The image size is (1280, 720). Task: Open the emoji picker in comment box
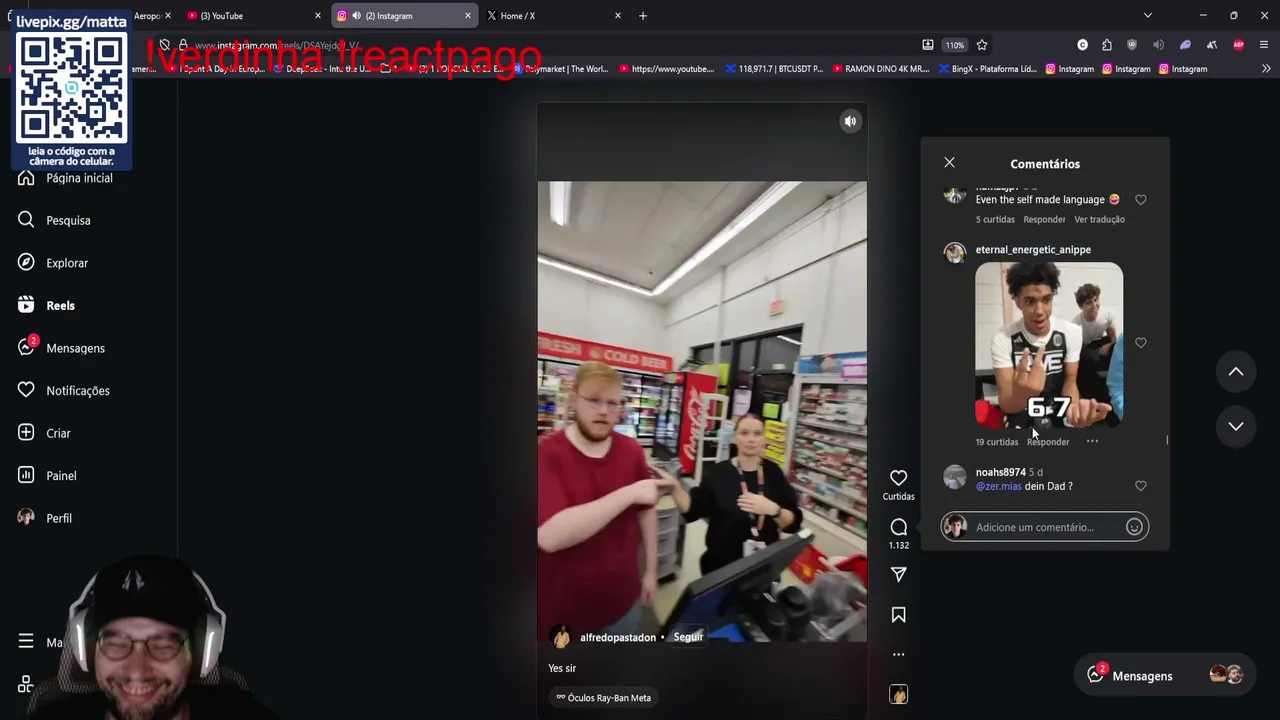point(1134,527)
